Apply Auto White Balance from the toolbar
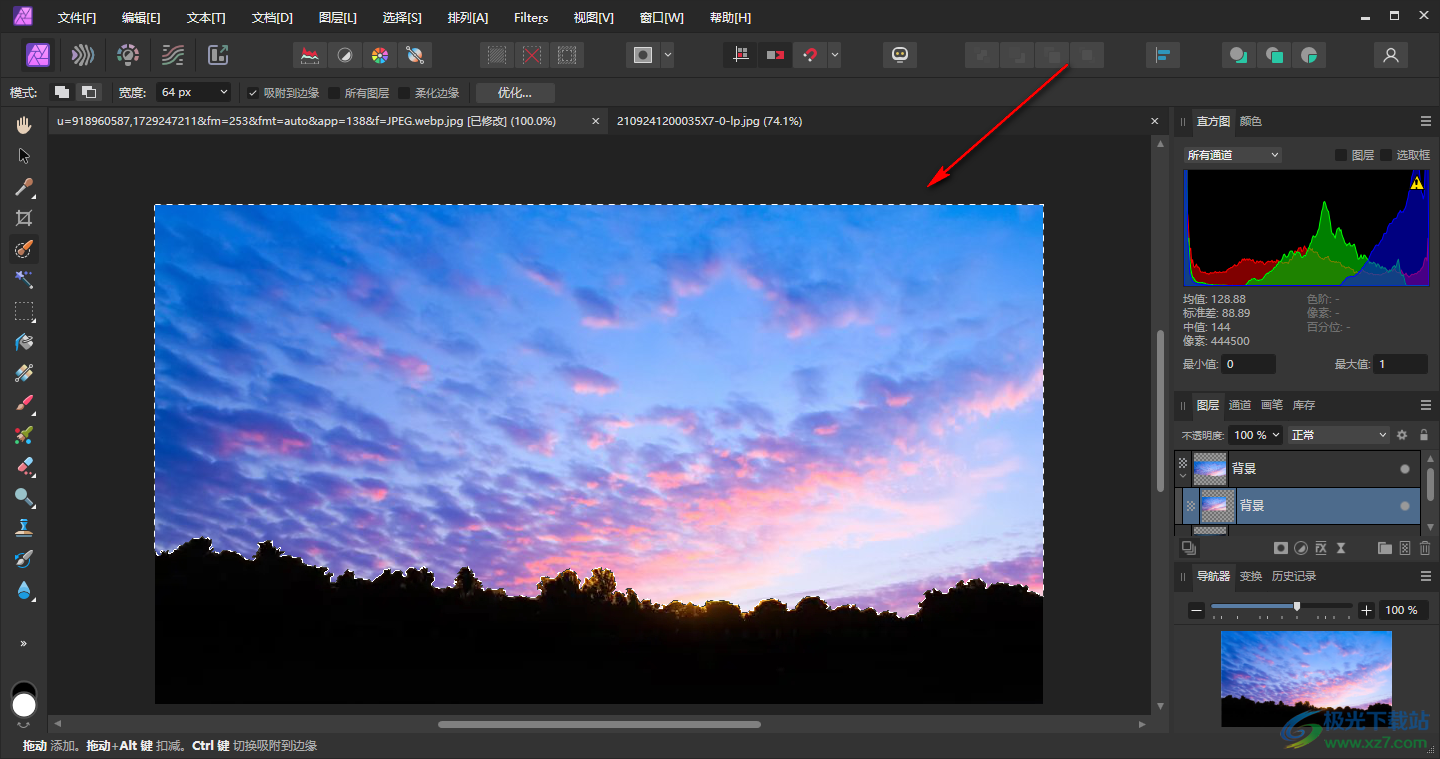1440x759 pixels. (x=414, y=55)
